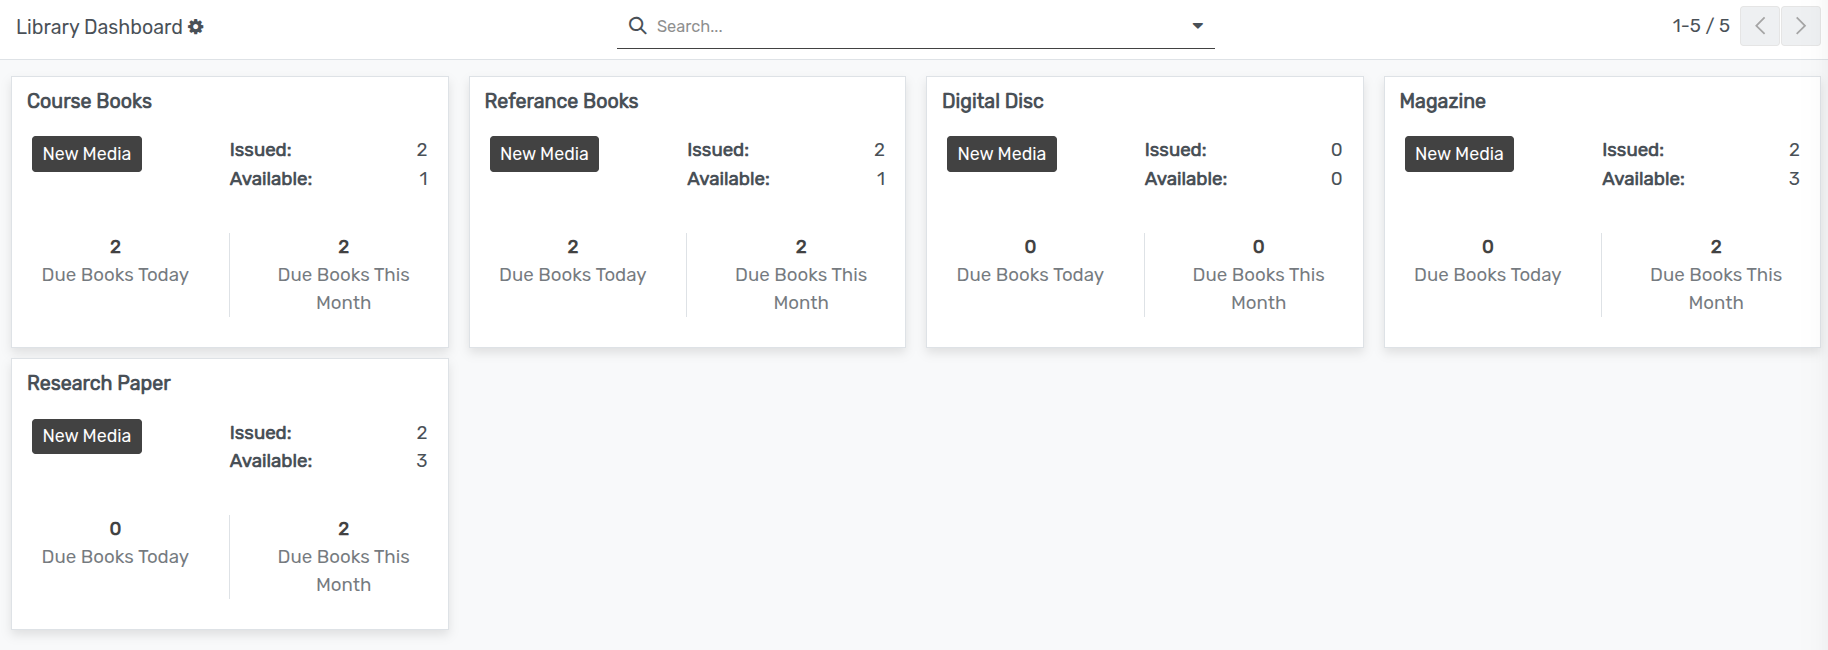Image resolution: width=1828 pixels, height=650 pixels.
Task: Open the Research Paper card title
Action: [x=98, y=383]
